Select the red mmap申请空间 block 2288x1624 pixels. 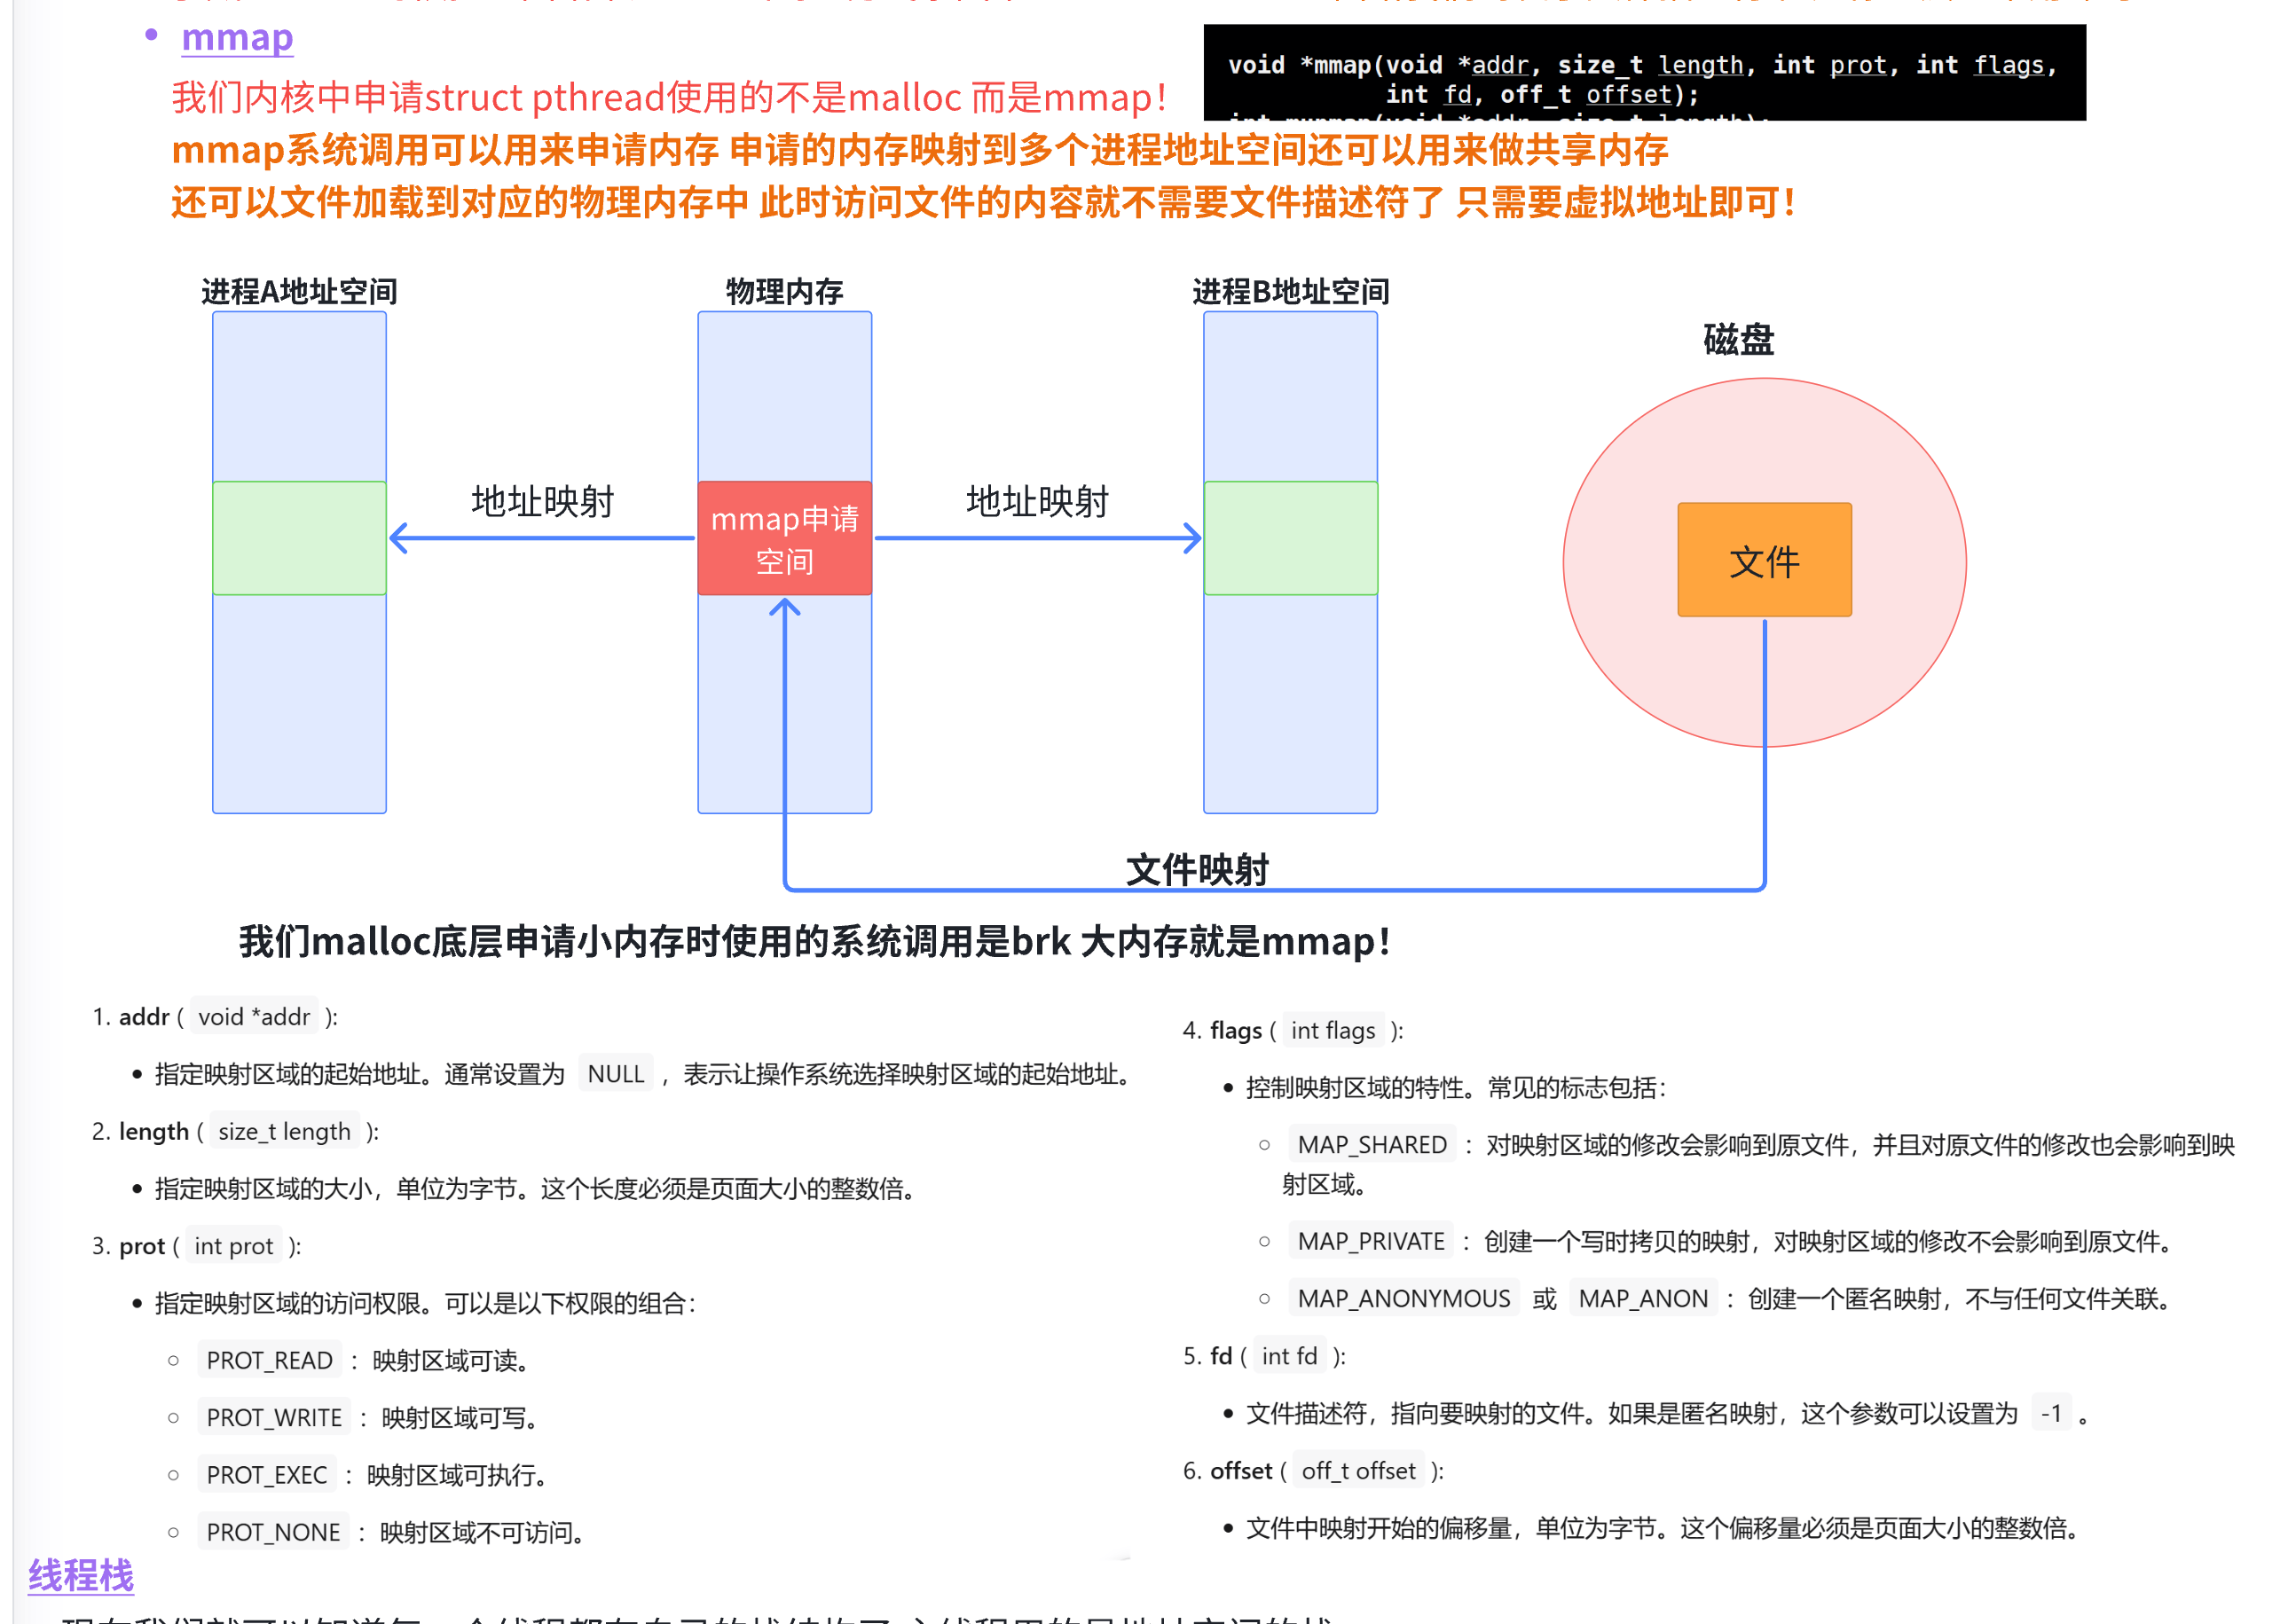784,538
